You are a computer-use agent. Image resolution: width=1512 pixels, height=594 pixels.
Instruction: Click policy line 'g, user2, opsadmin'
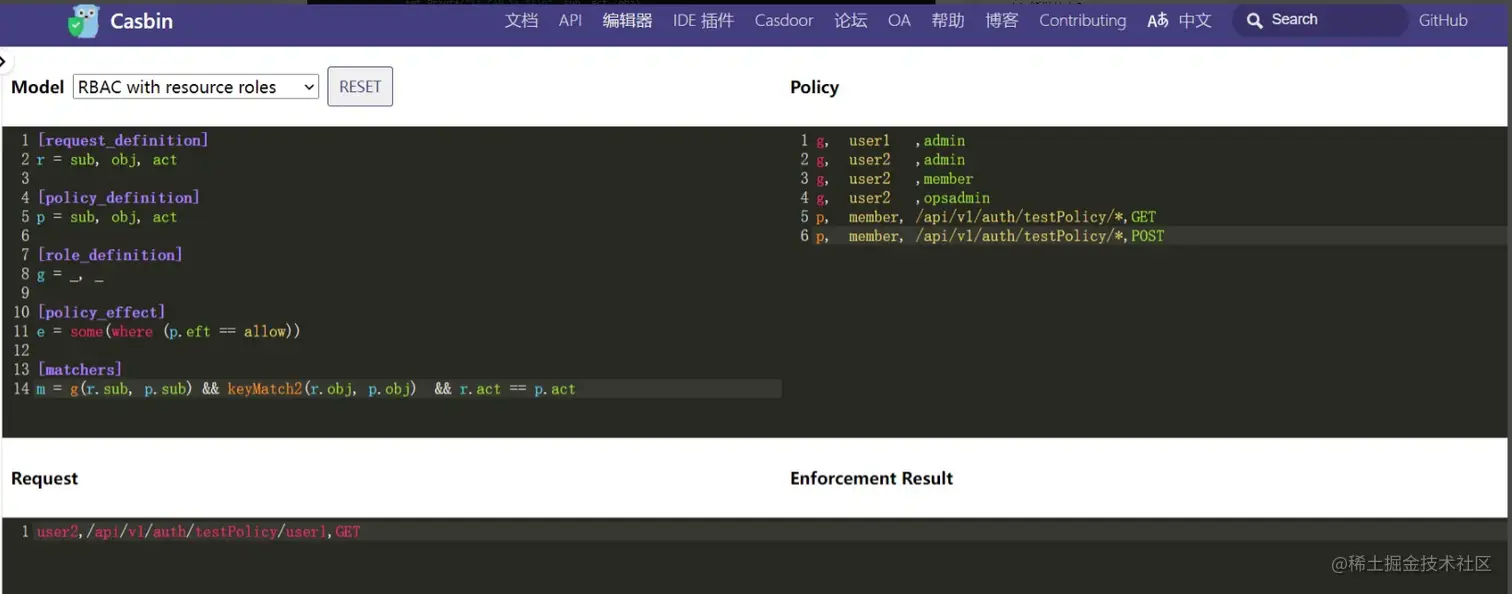[903, 198]
